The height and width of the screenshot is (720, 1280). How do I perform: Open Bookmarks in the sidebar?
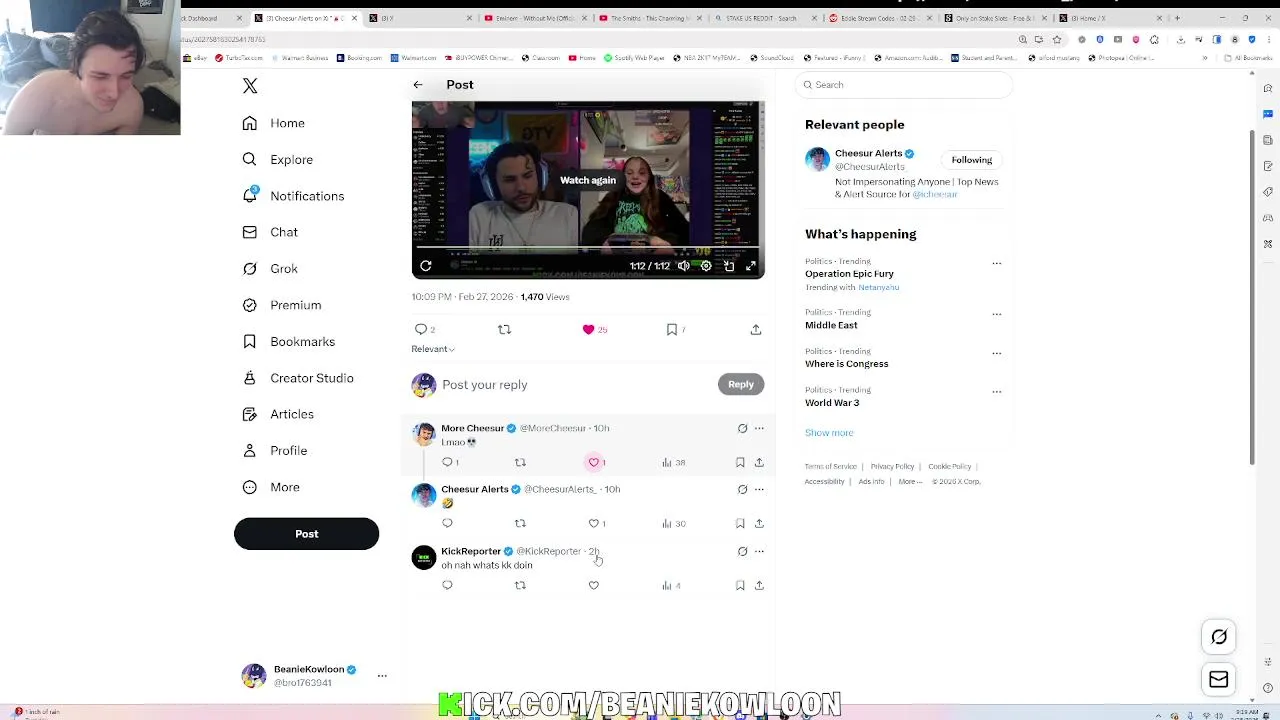(288, 342)
